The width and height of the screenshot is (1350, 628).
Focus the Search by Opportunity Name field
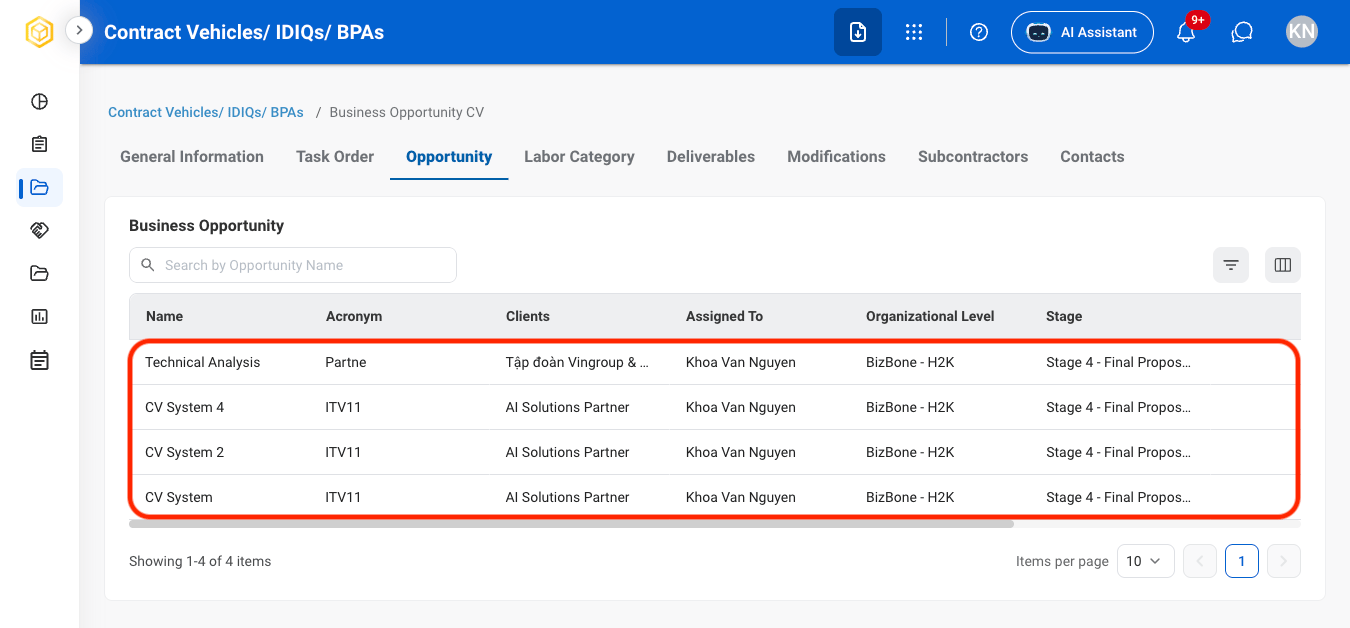tap(293, 265)
